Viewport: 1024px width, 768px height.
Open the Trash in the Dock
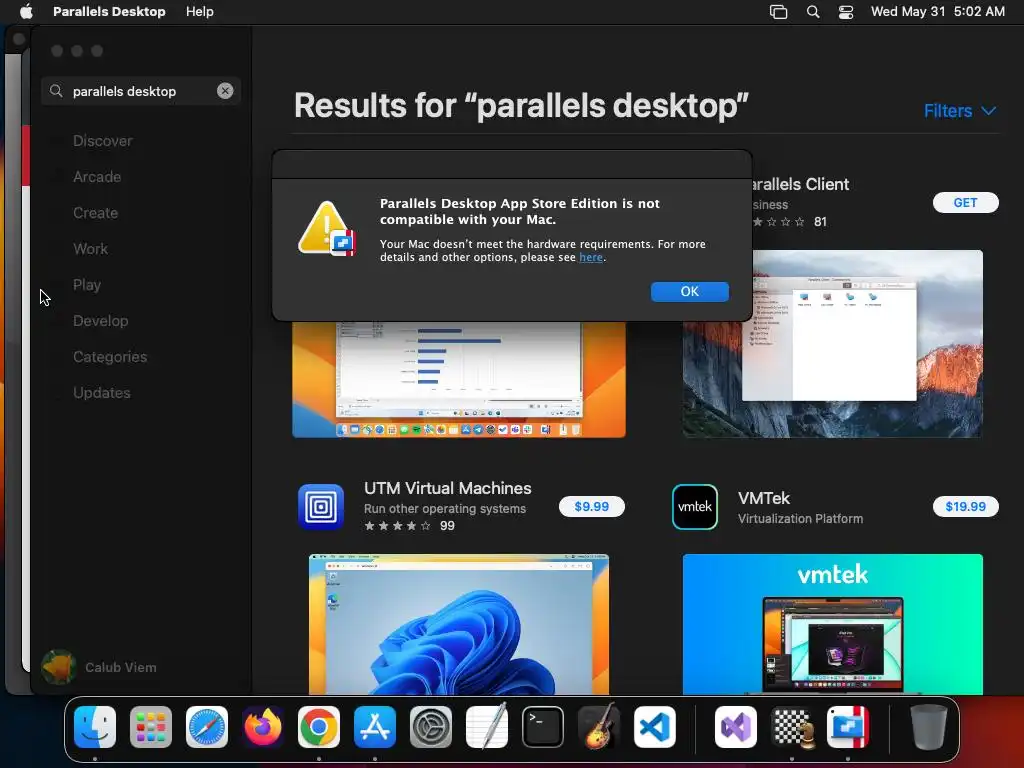(x=929, y=727)
